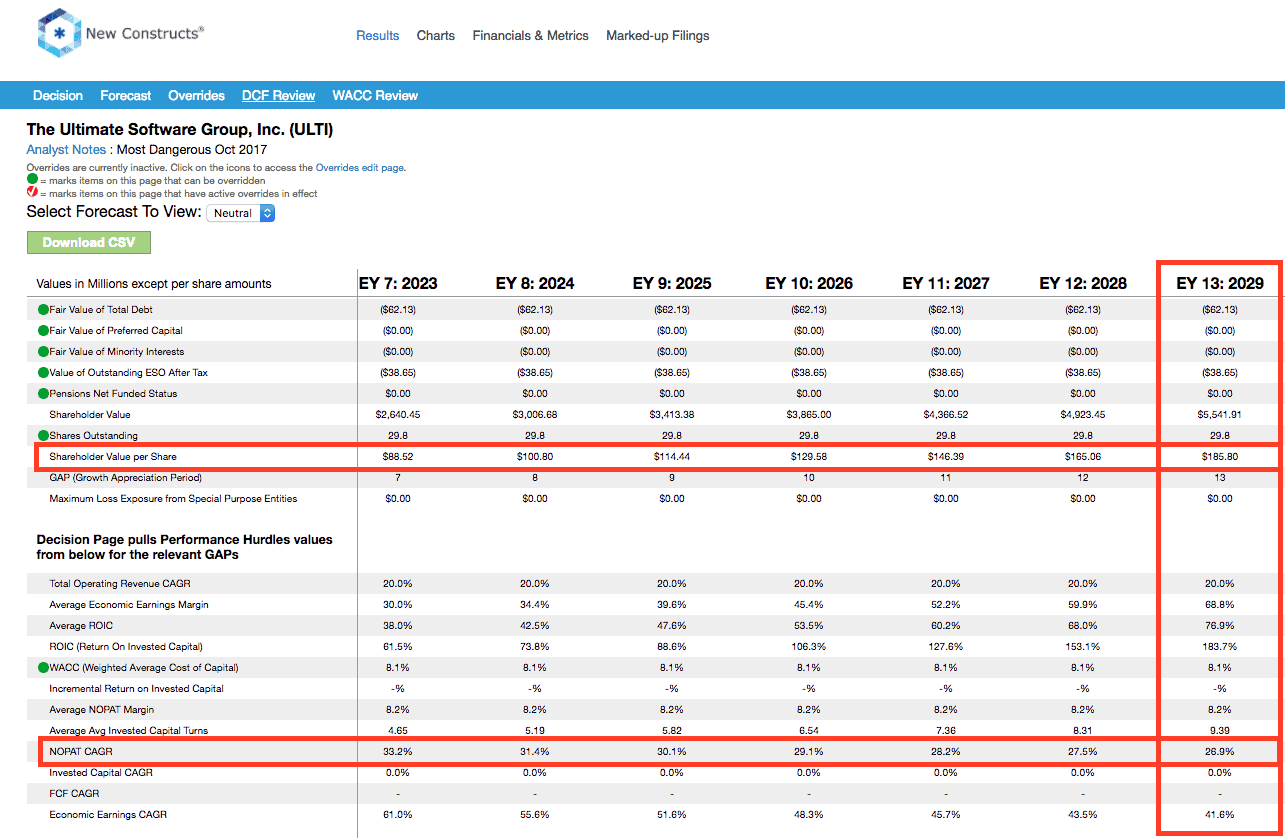The height and width of the screenshot is (838, 1285).
Task: Click the Invested Capital CAGR row label
Action: [101, 772]
